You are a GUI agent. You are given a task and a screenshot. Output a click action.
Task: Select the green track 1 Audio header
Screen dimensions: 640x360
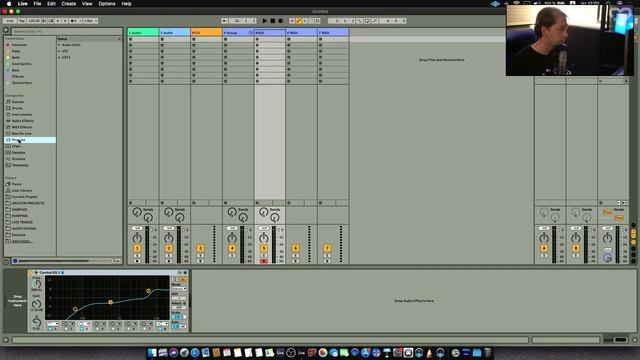point(143,32)
